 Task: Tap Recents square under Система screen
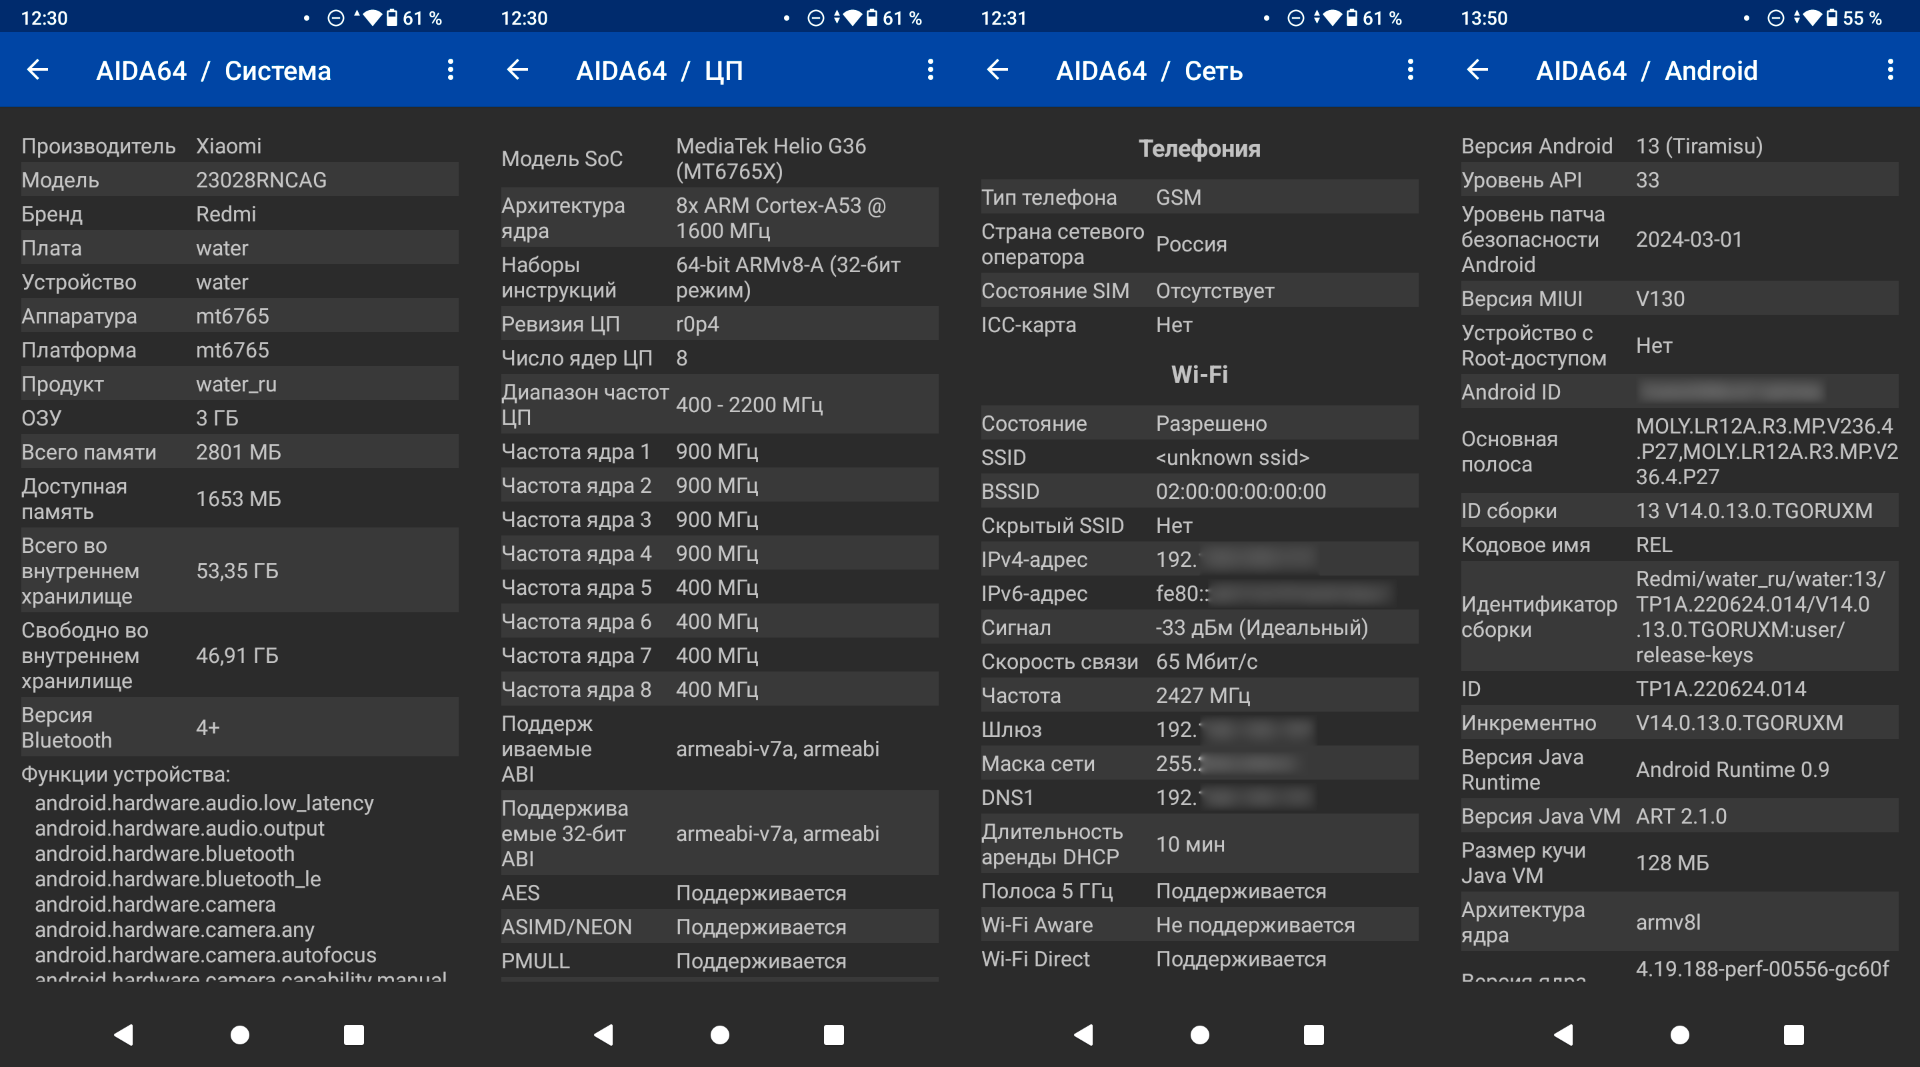354,1035
